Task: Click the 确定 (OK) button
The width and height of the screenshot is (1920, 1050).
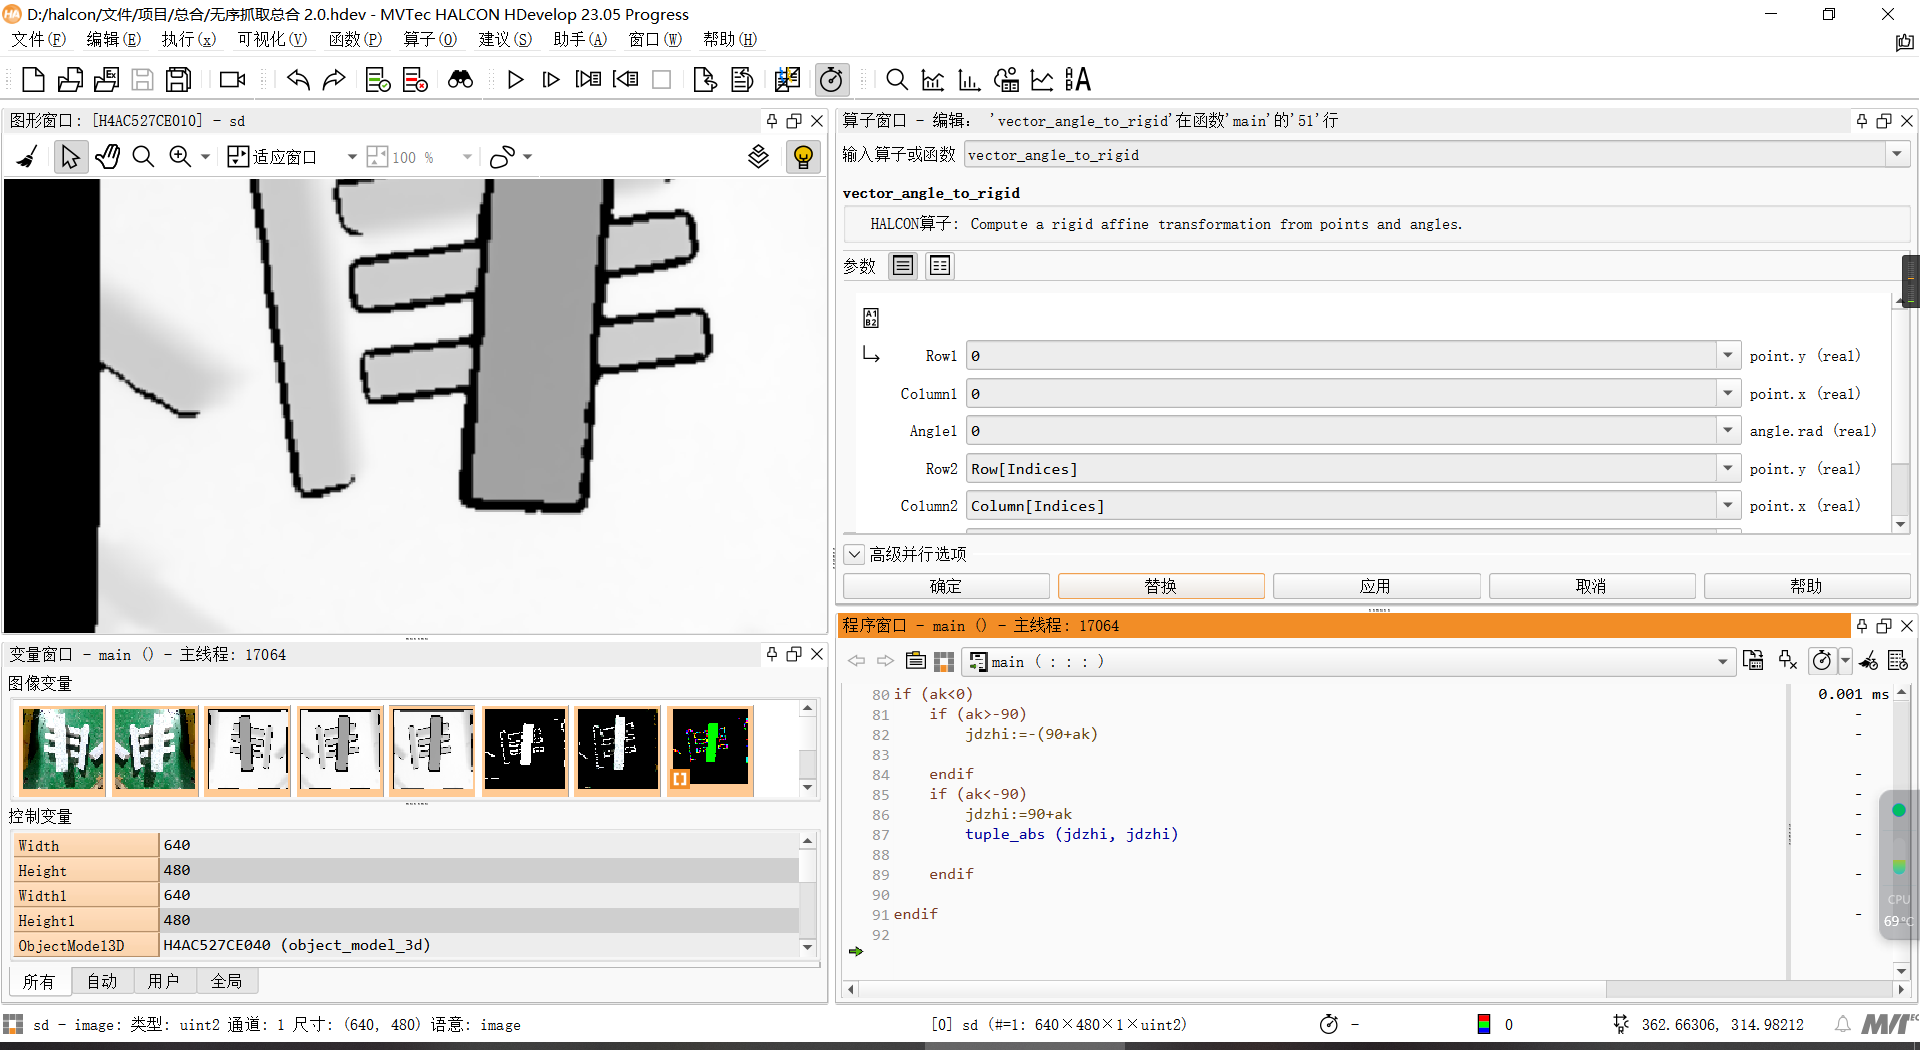Action: coord(946,586)
